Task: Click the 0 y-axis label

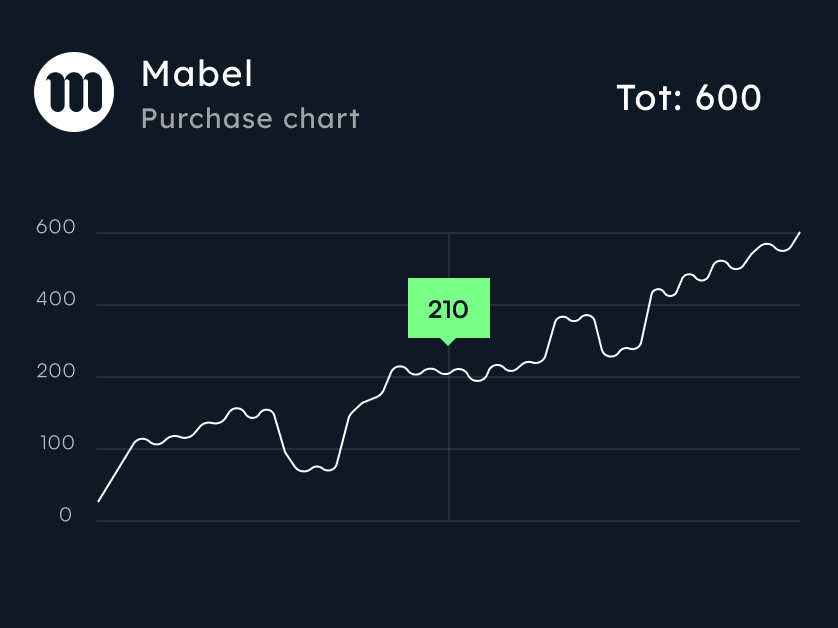Action: coord(66,516)
